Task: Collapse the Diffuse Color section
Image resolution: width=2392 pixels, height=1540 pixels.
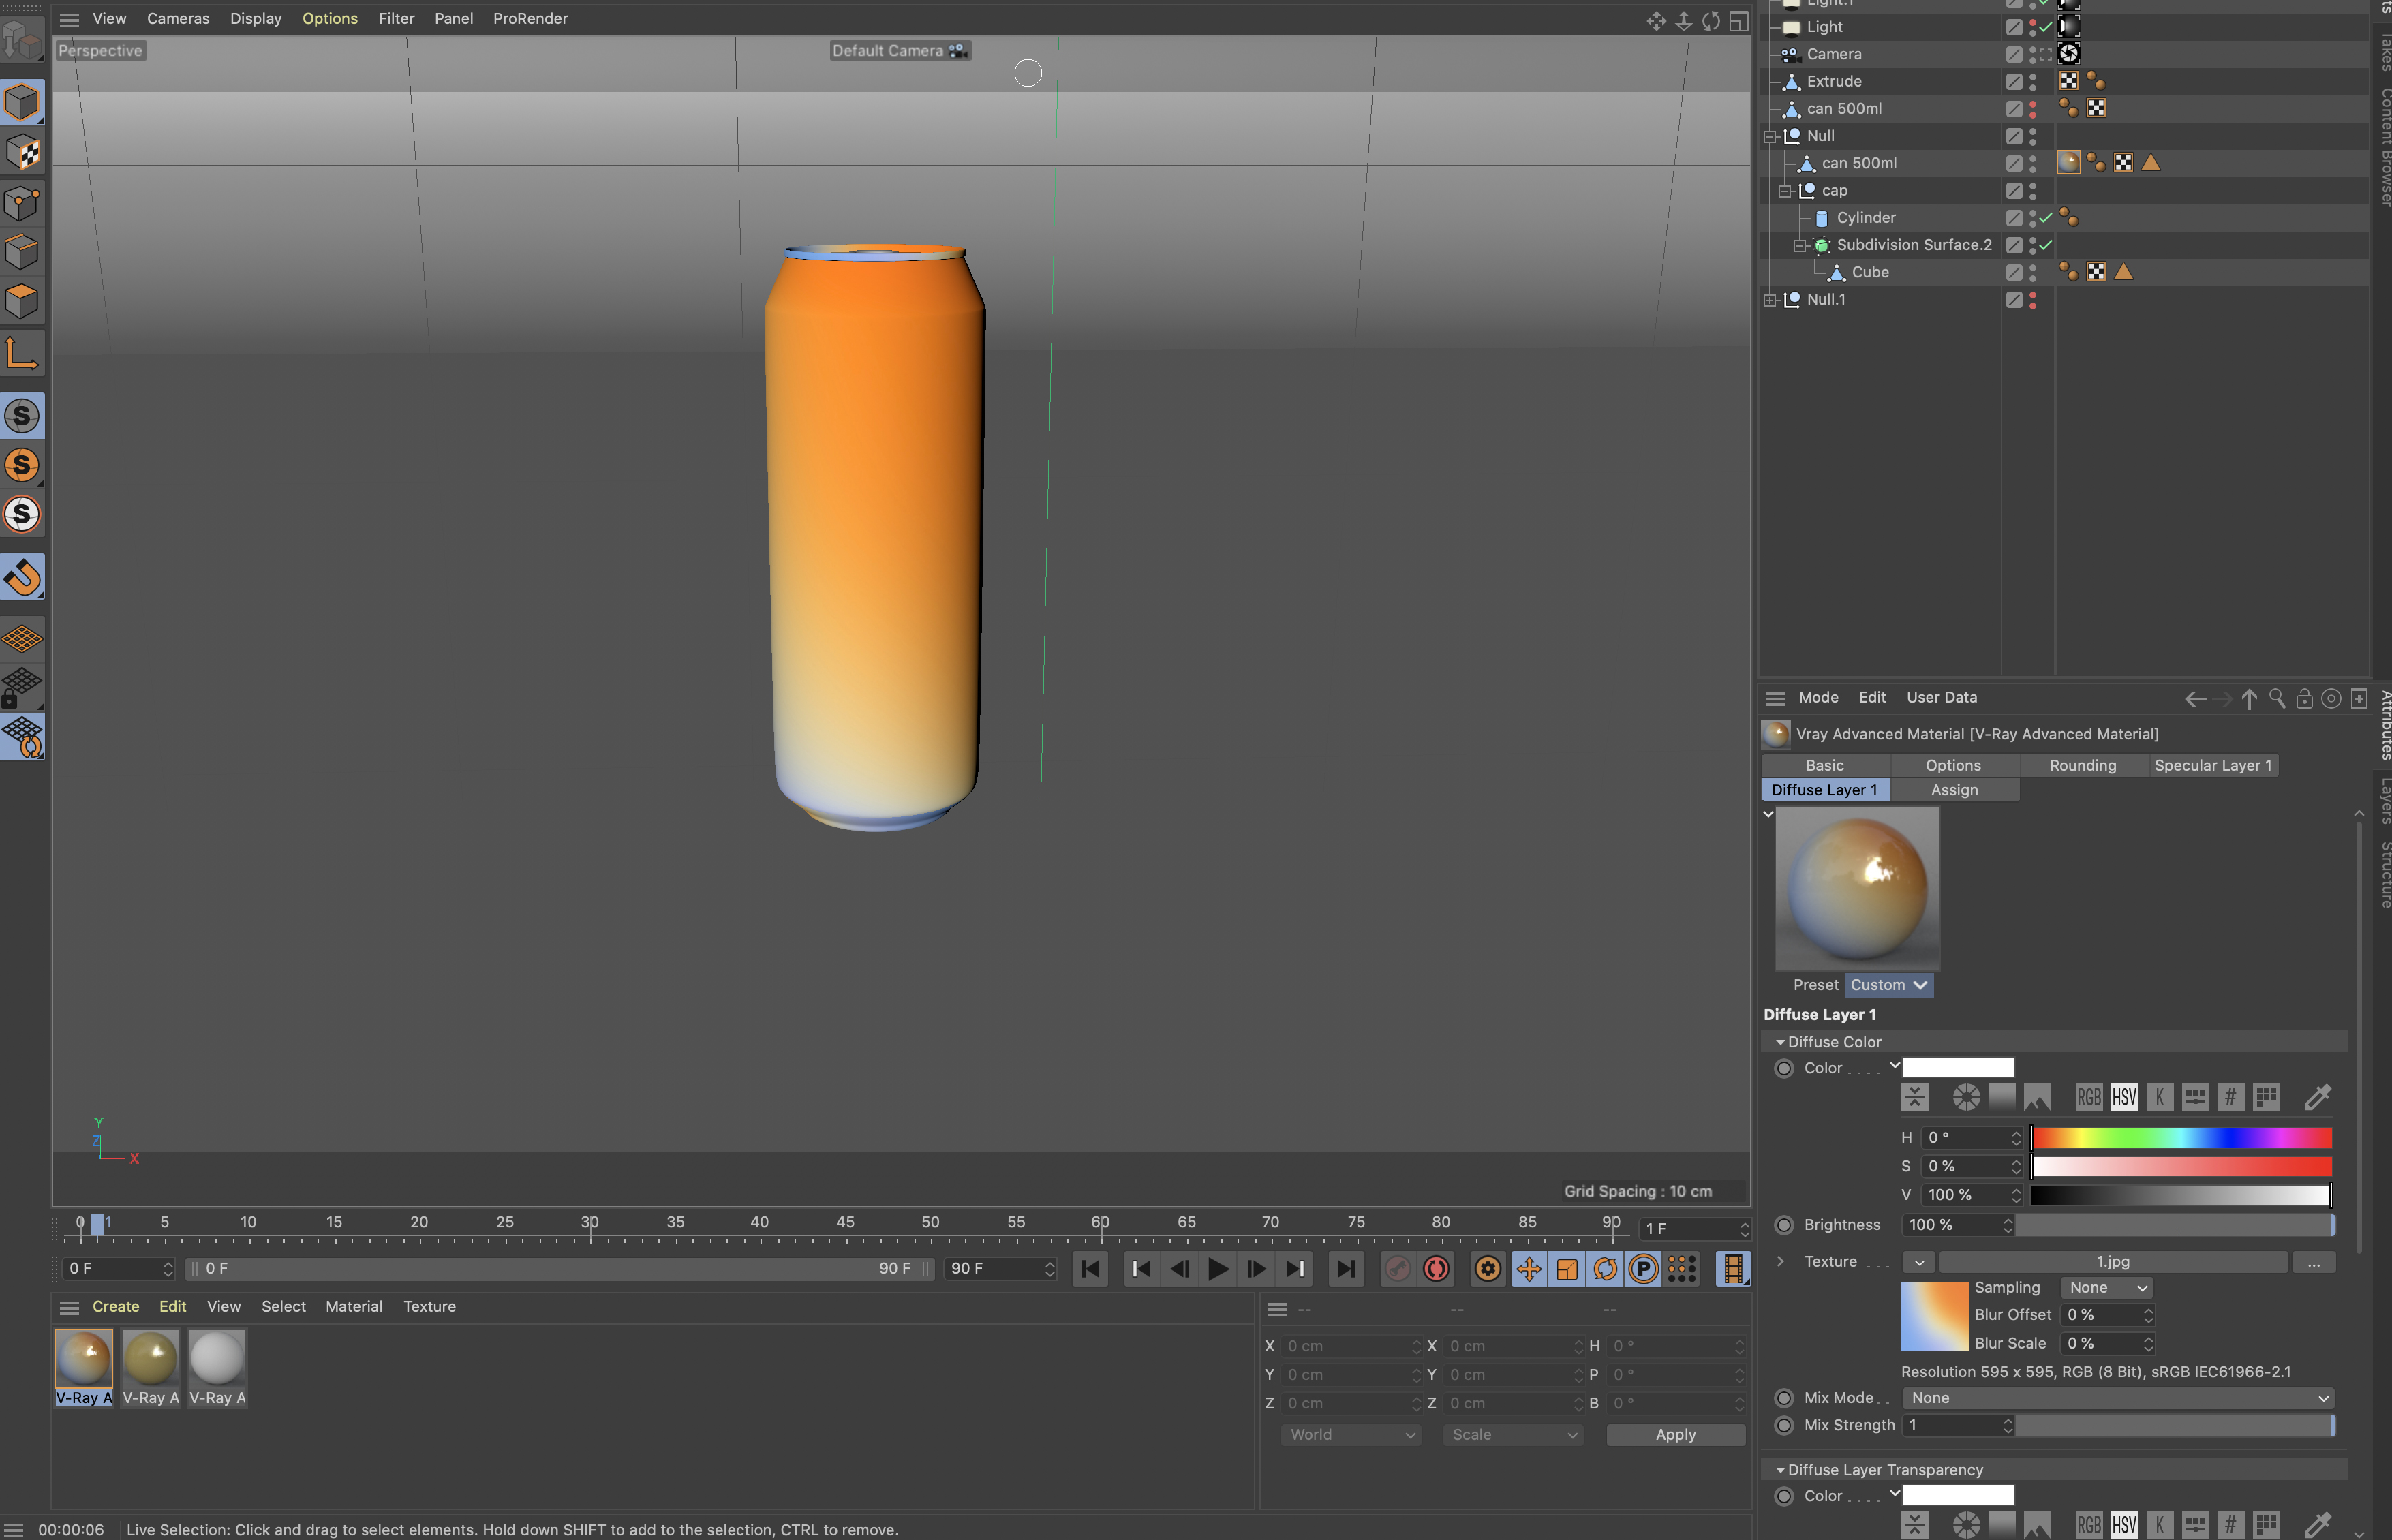Action: point(1780,1042)
